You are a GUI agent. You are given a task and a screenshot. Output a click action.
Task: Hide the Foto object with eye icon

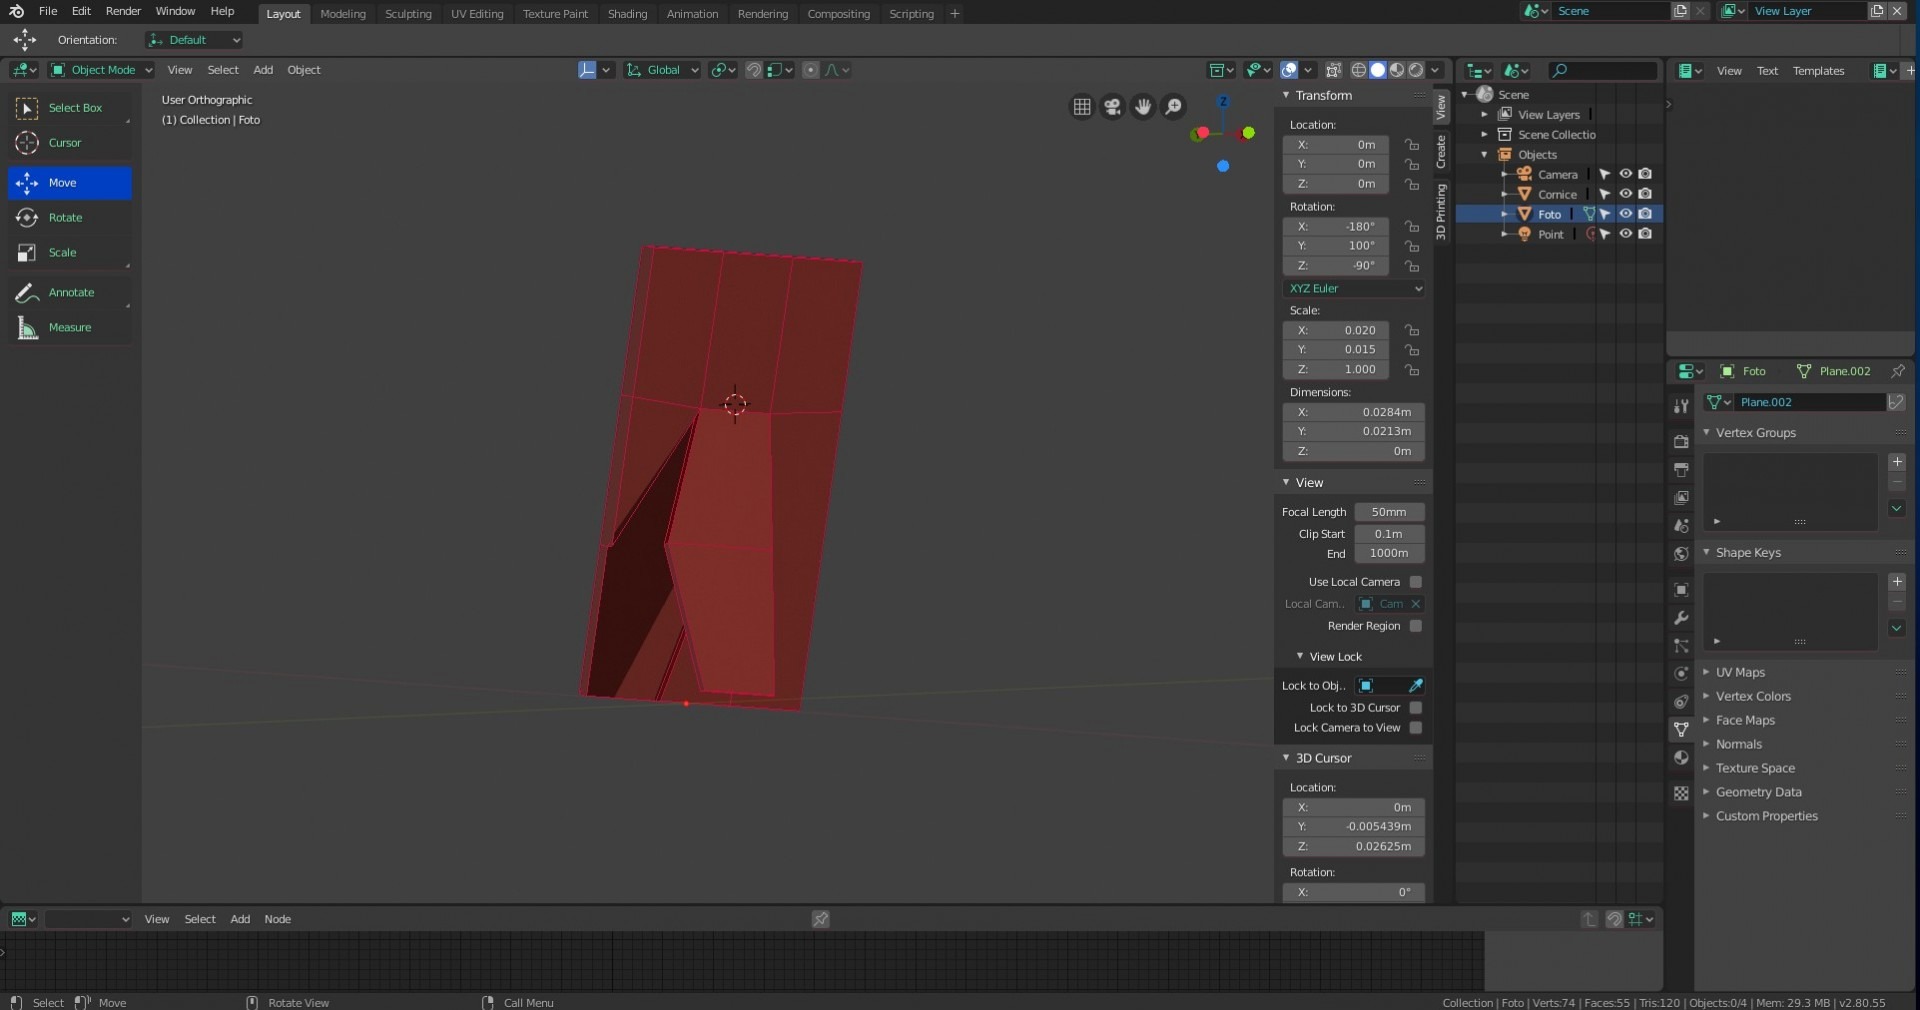coord(1626,214)
